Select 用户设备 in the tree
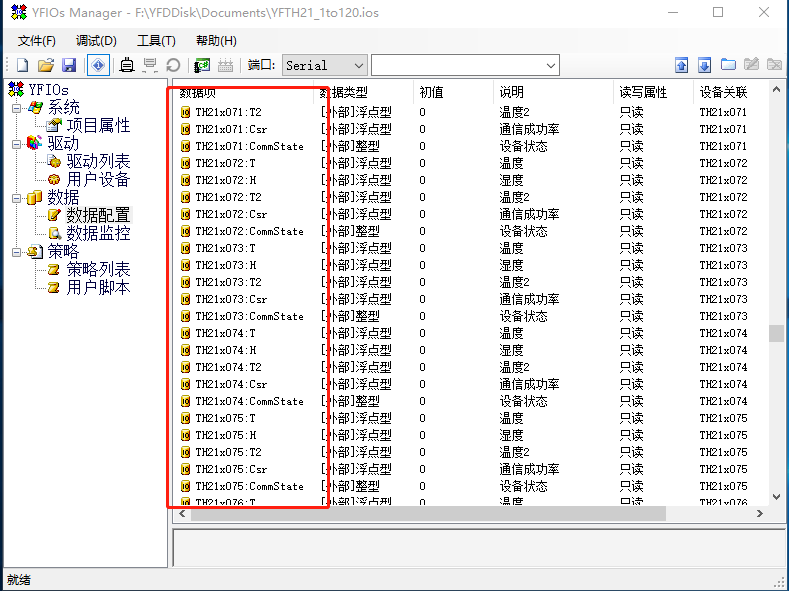The width and height of the screenshot is (789, 591). pyautogui.click(x=98, y=180)
